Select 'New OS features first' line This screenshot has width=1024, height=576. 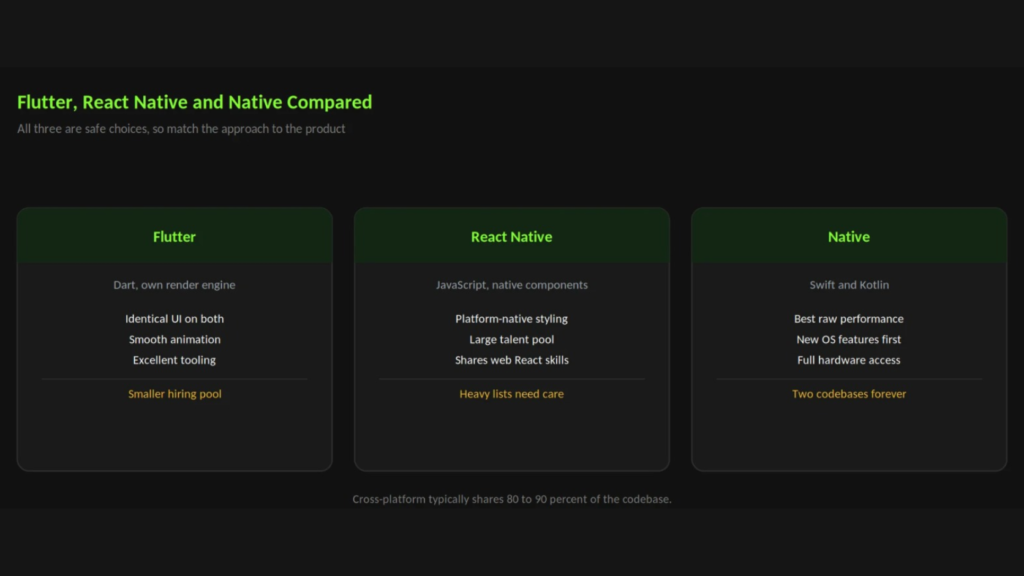click(x=849, y=340)
